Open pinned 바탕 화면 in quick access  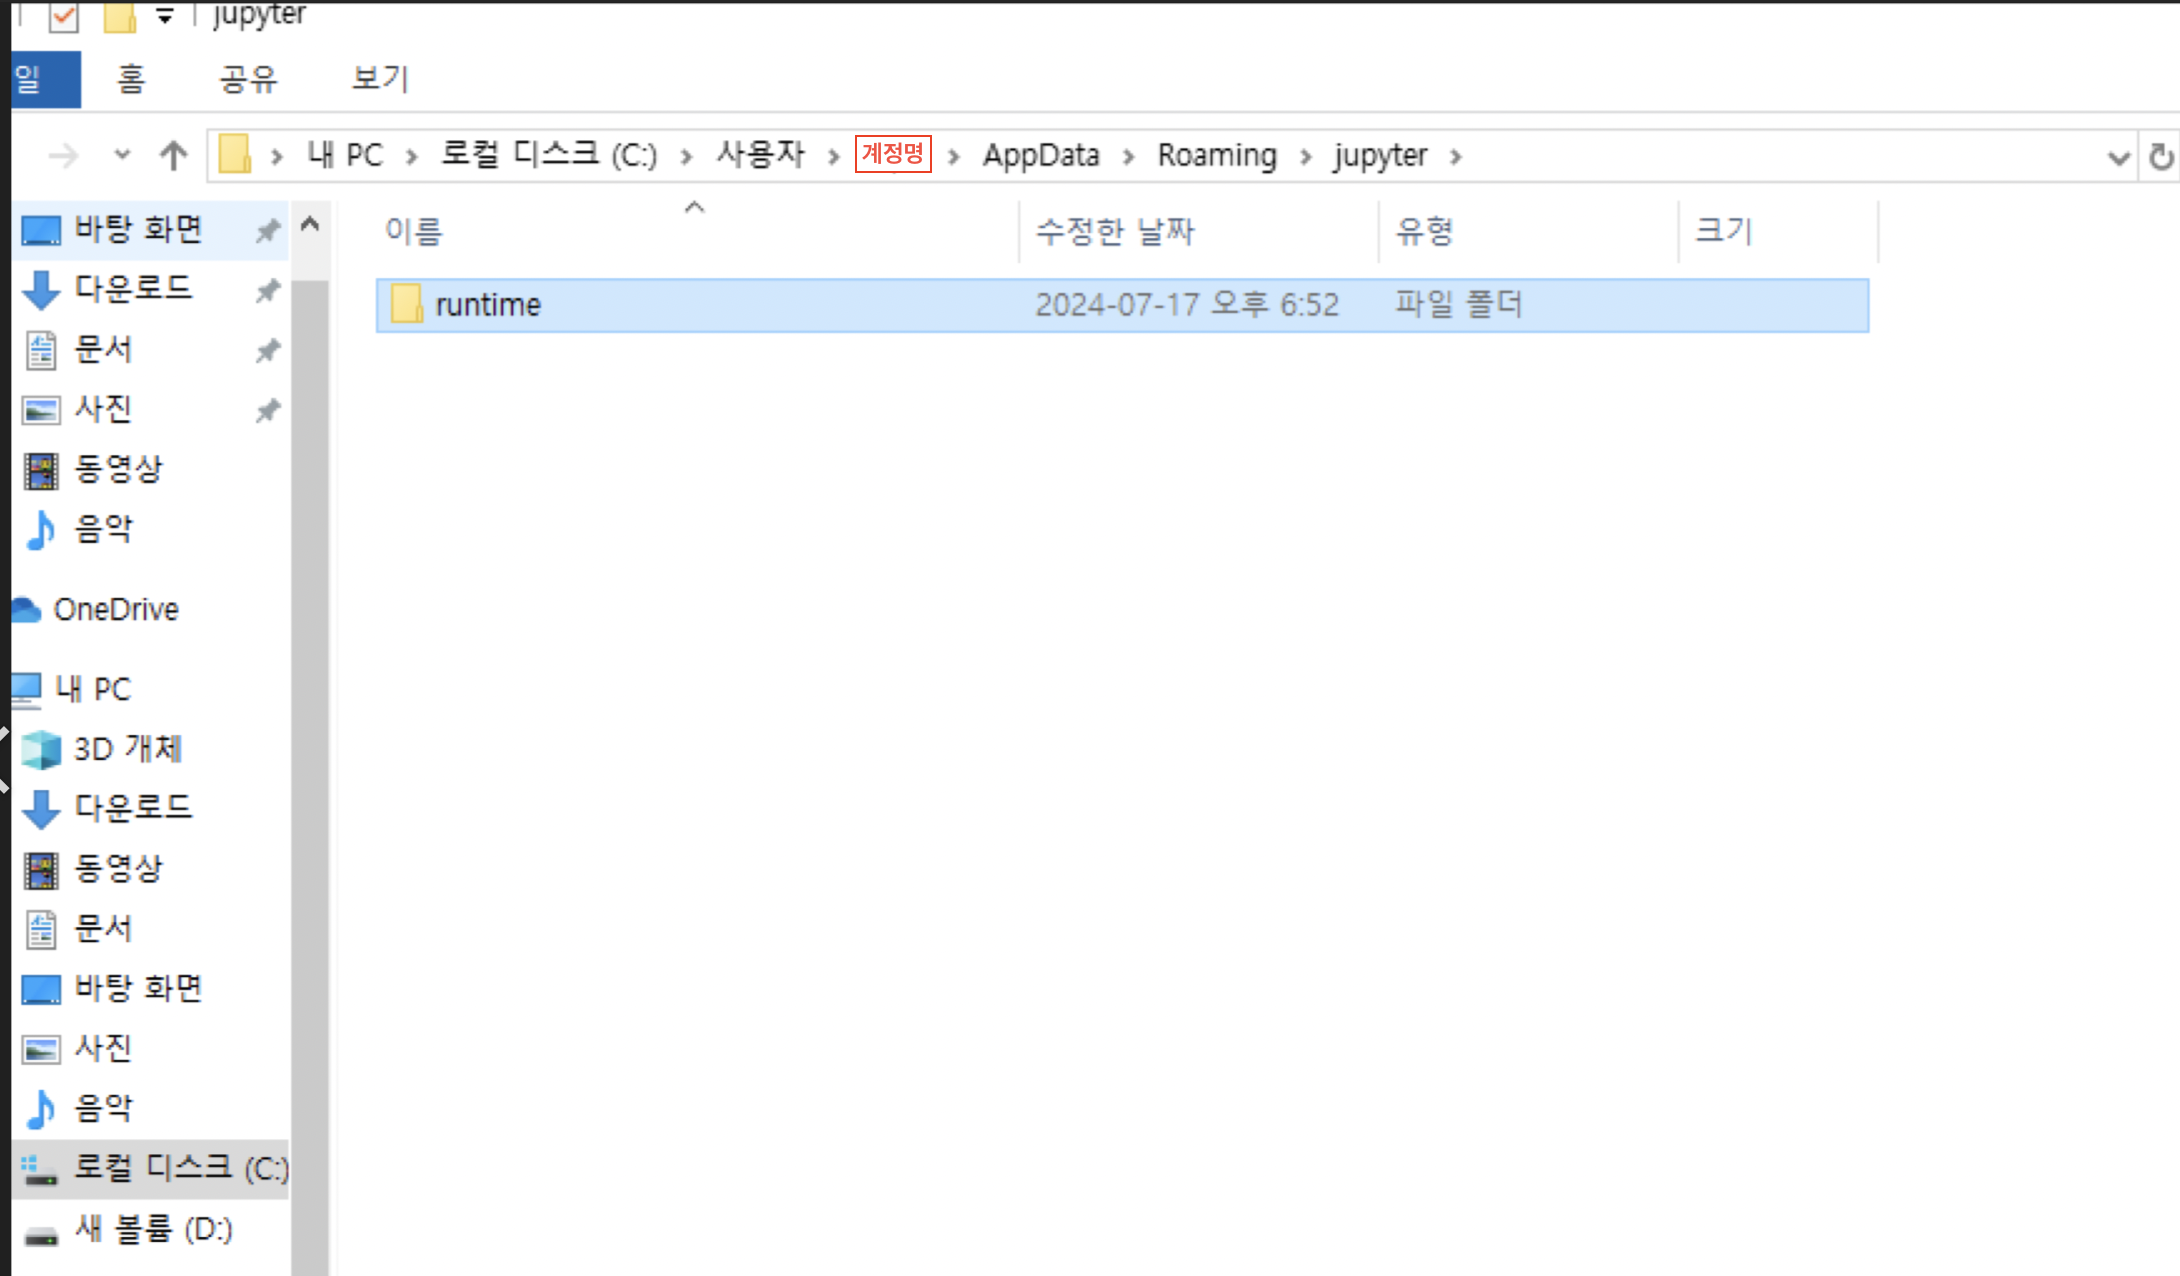pos(138,230)
